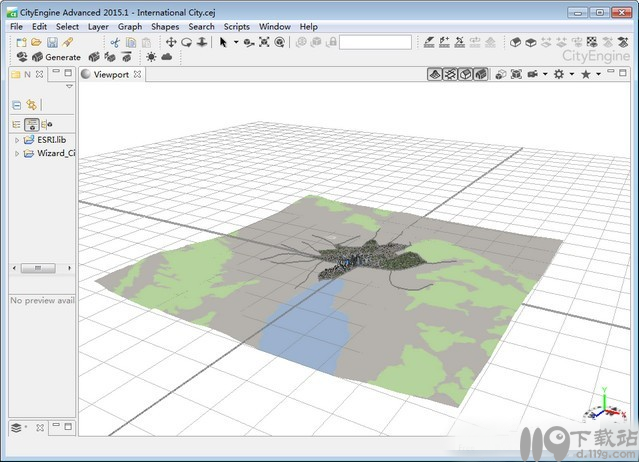Click the ruler measure tool icon
639x462 pixels.
(x=68, y=42)
